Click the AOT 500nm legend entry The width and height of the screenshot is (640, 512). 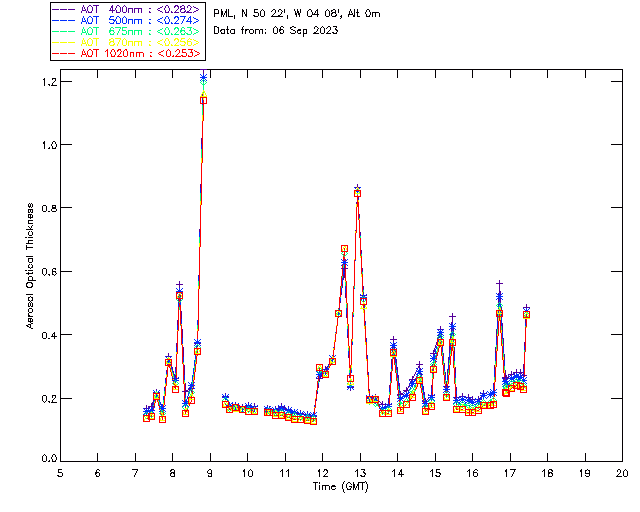click(127, 20)
